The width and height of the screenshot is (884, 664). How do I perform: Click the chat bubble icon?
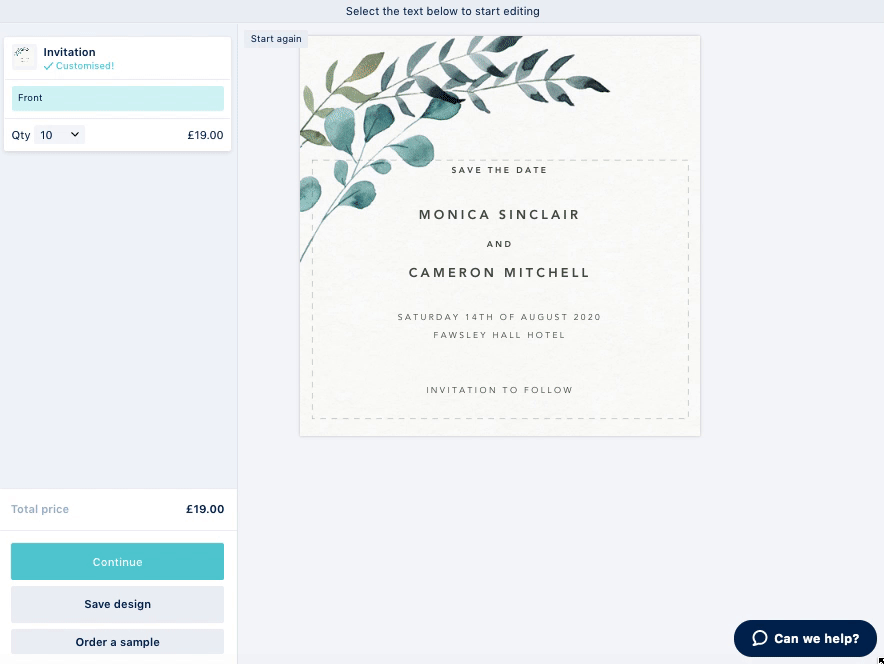[x=759, y=638]
